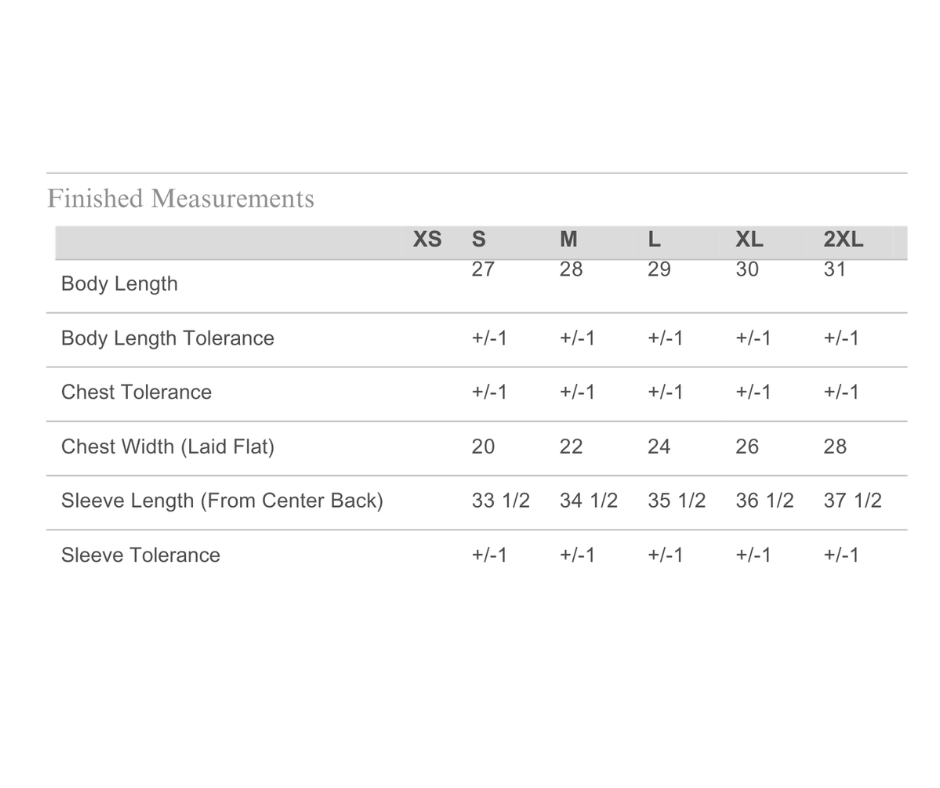
Task: Click the L size column header
Action: 654,240
